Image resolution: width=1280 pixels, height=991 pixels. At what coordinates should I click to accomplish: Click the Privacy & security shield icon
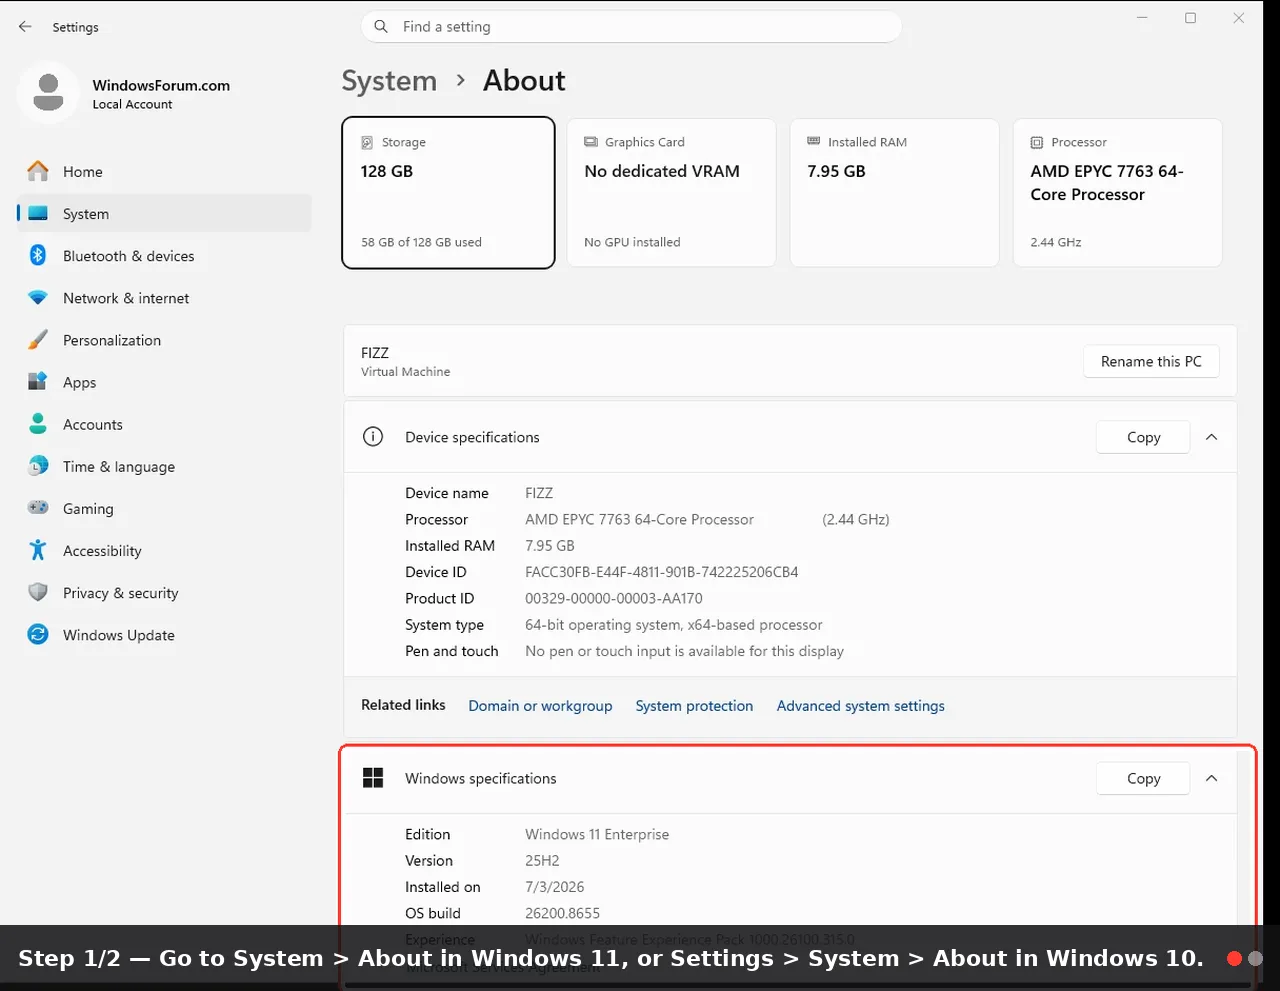tap(38, 592)
